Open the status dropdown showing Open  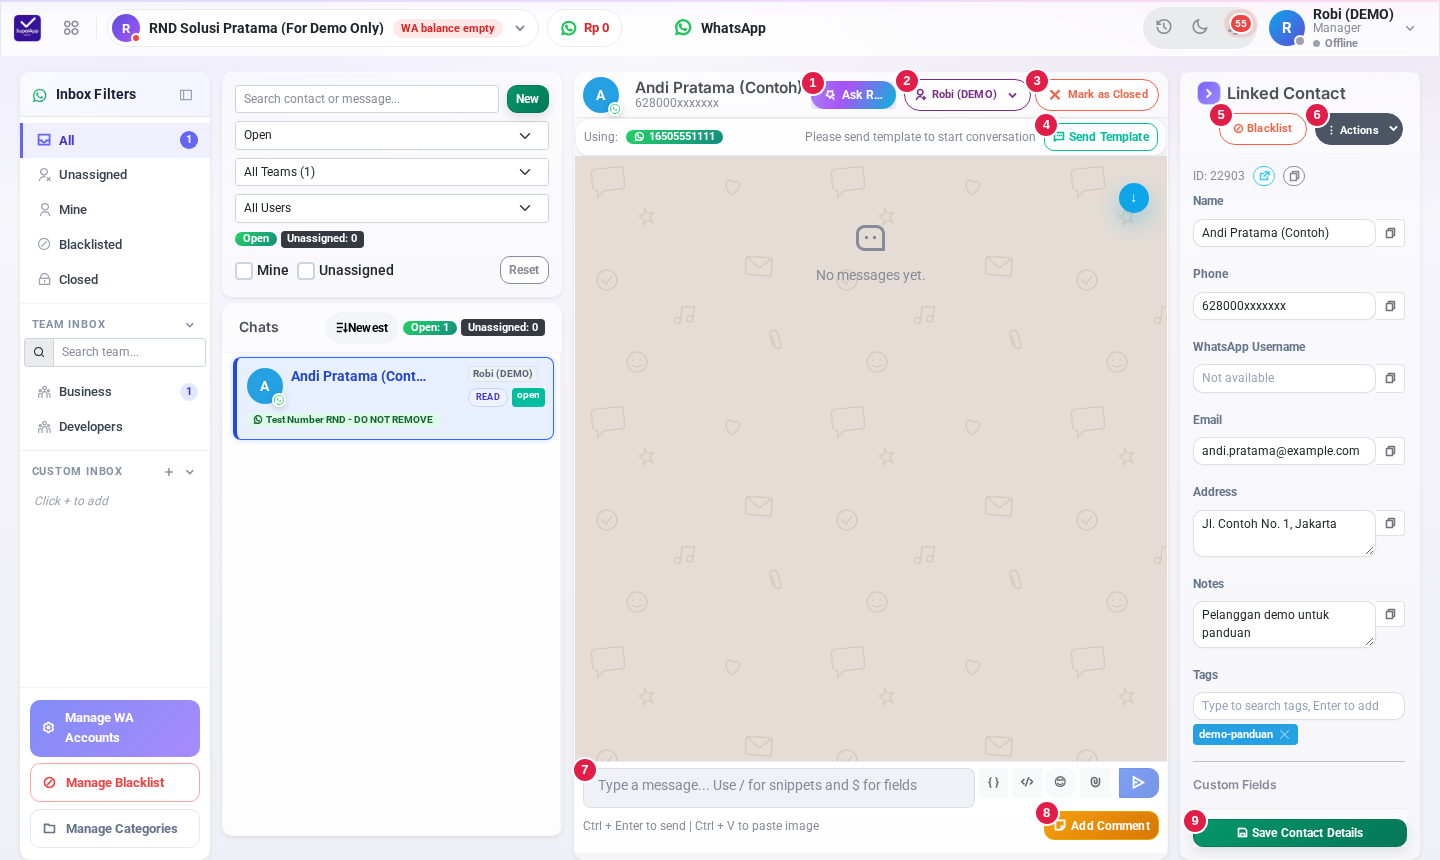pos(392,135)
